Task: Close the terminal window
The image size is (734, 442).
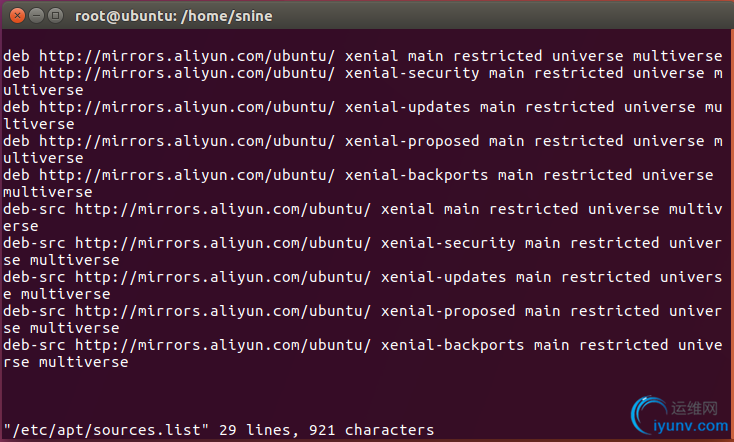Action: tap(17, 15)
